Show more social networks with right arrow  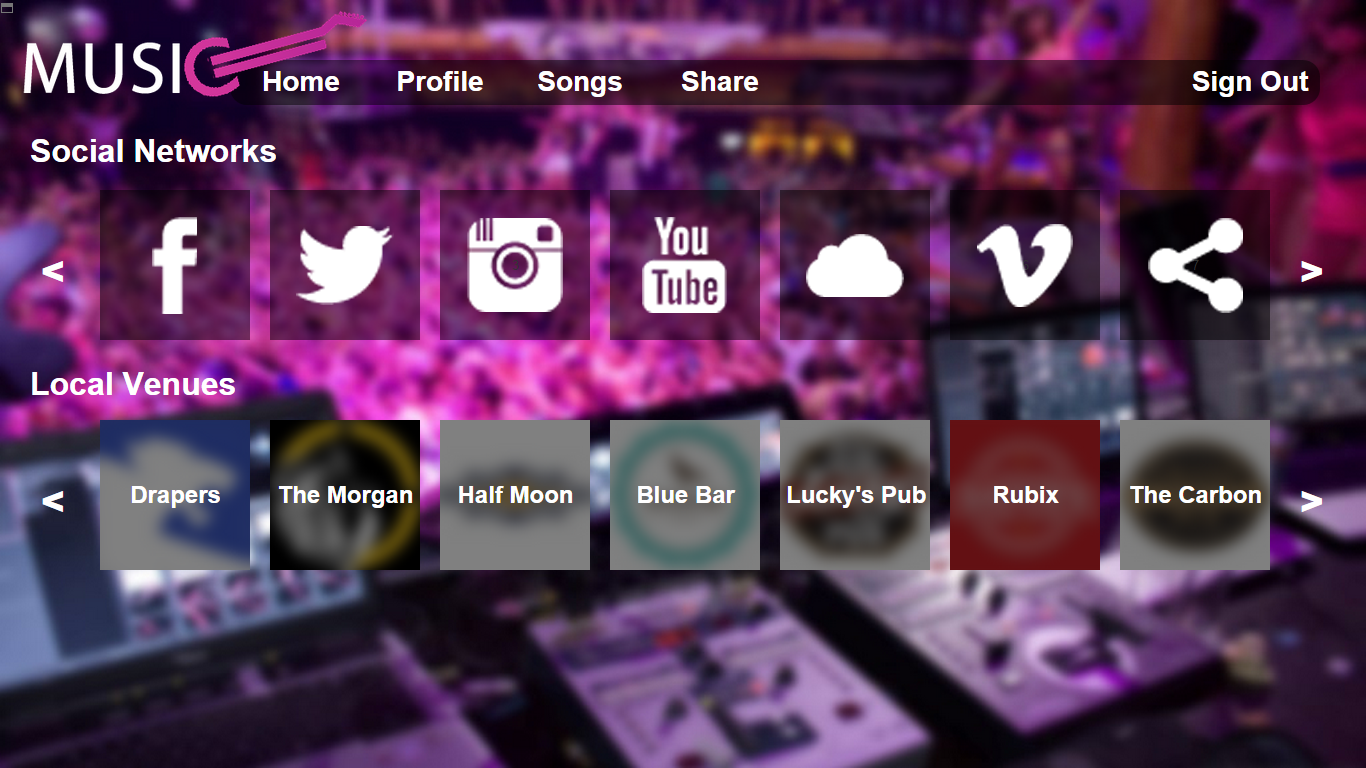point(1311,271)
